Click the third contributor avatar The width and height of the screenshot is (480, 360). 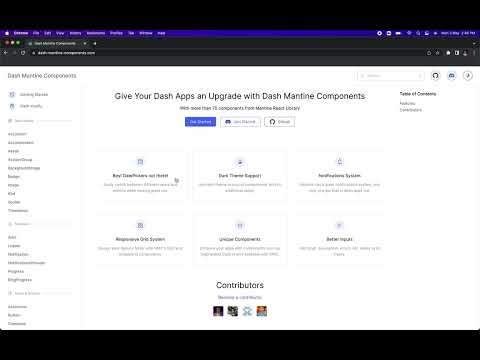coord(247,311)
